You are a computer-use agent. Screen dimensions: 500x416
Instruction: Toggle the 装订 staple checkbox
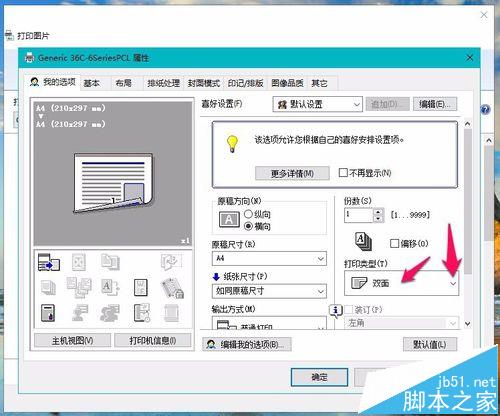pyautogui.click(x=348, y=310)
